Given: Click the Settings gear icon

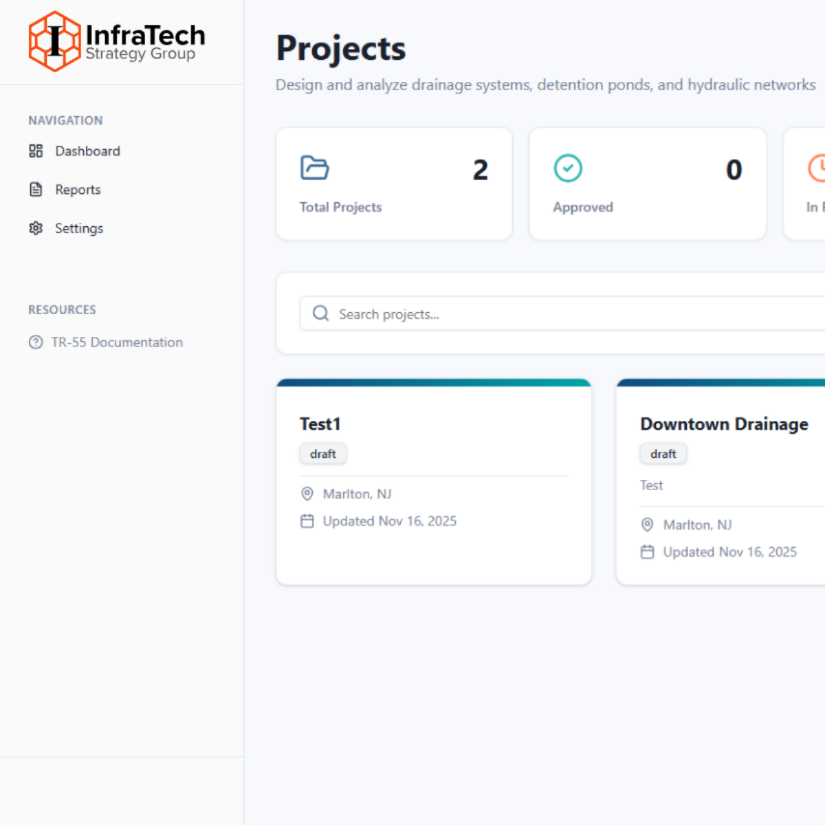Looking at the screenshot, I should pyautogui.click(x=36, y=228).
